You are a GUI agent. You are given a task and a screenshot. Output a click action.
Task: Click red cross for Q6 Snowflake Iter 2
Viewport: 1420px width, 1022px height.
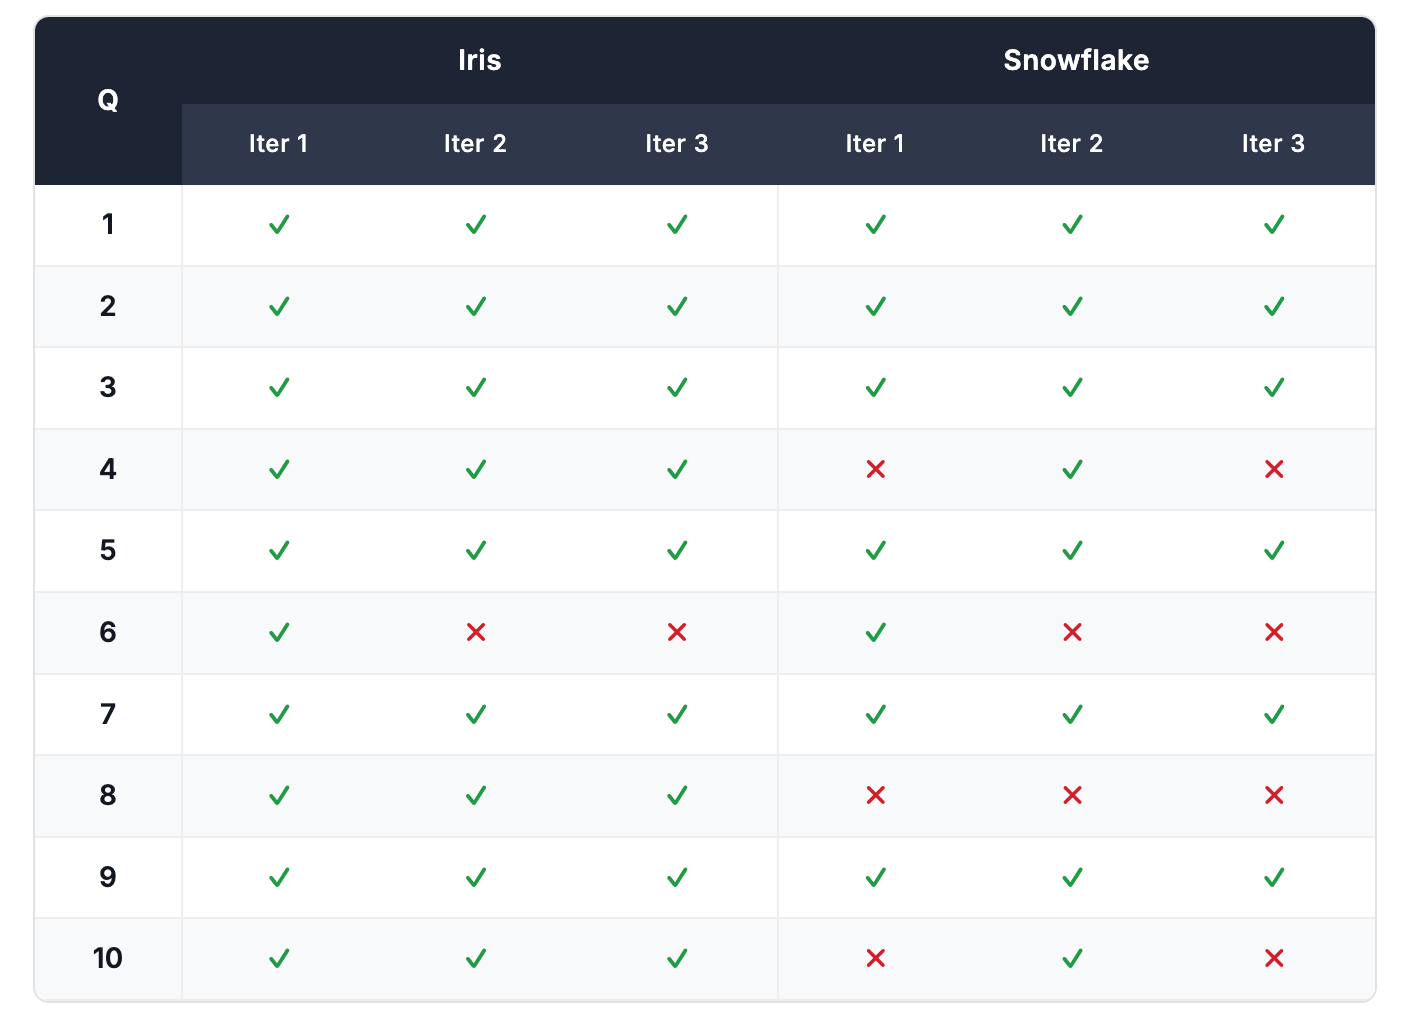[1073, 632]
